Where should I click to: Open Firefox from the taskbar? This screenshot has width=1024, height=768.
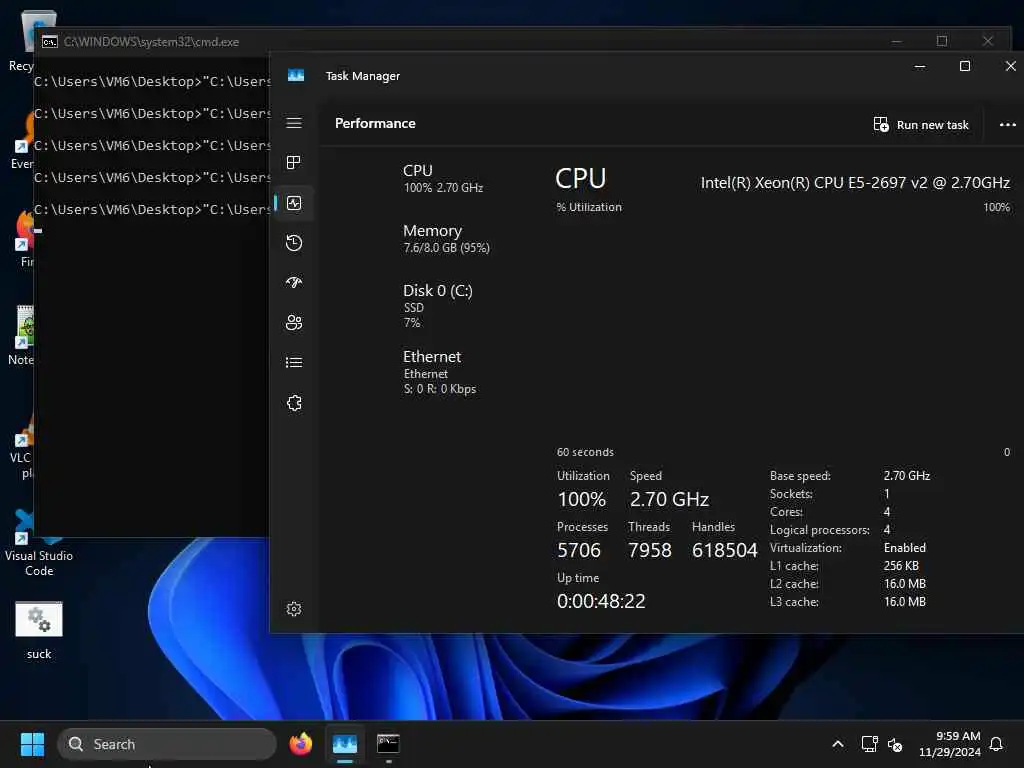[x=300, y=744]
